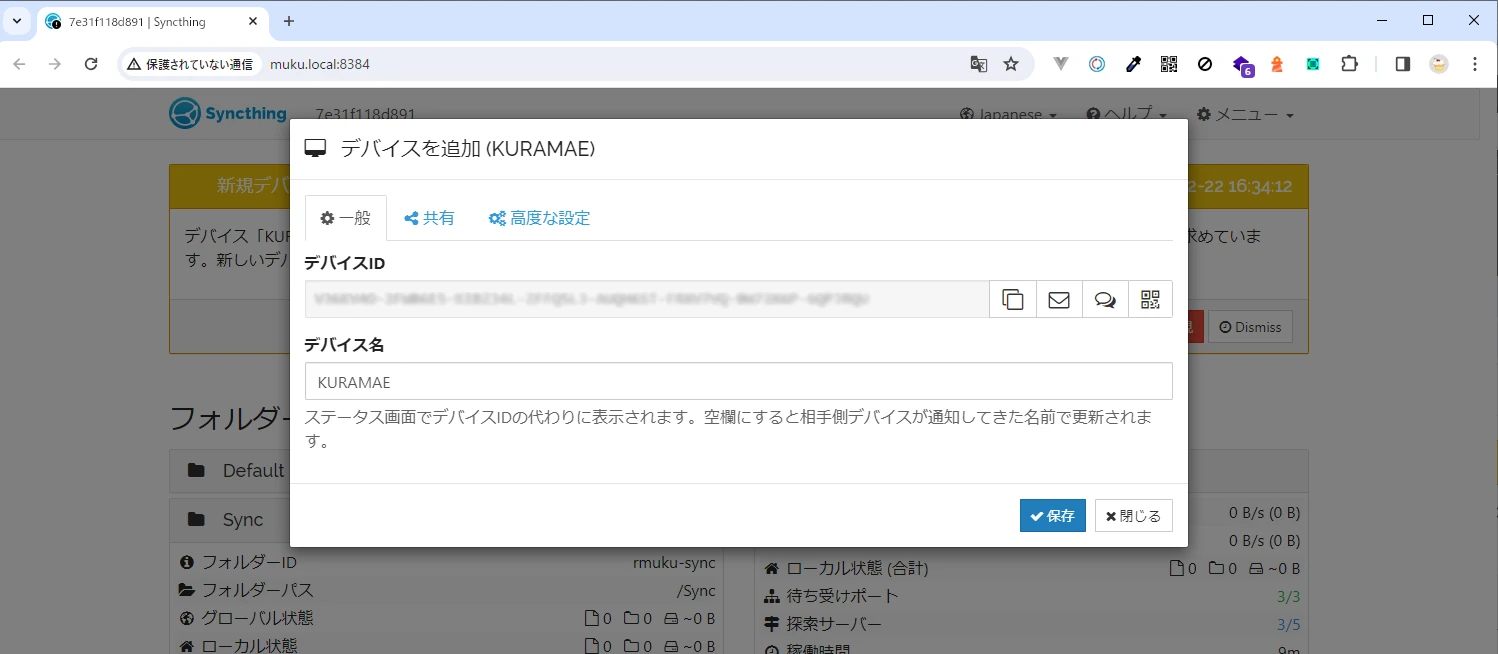Viewport: 1498px width, 654px height.
Task: Open the Google Translate page icon
Action: tap(979, 64)
